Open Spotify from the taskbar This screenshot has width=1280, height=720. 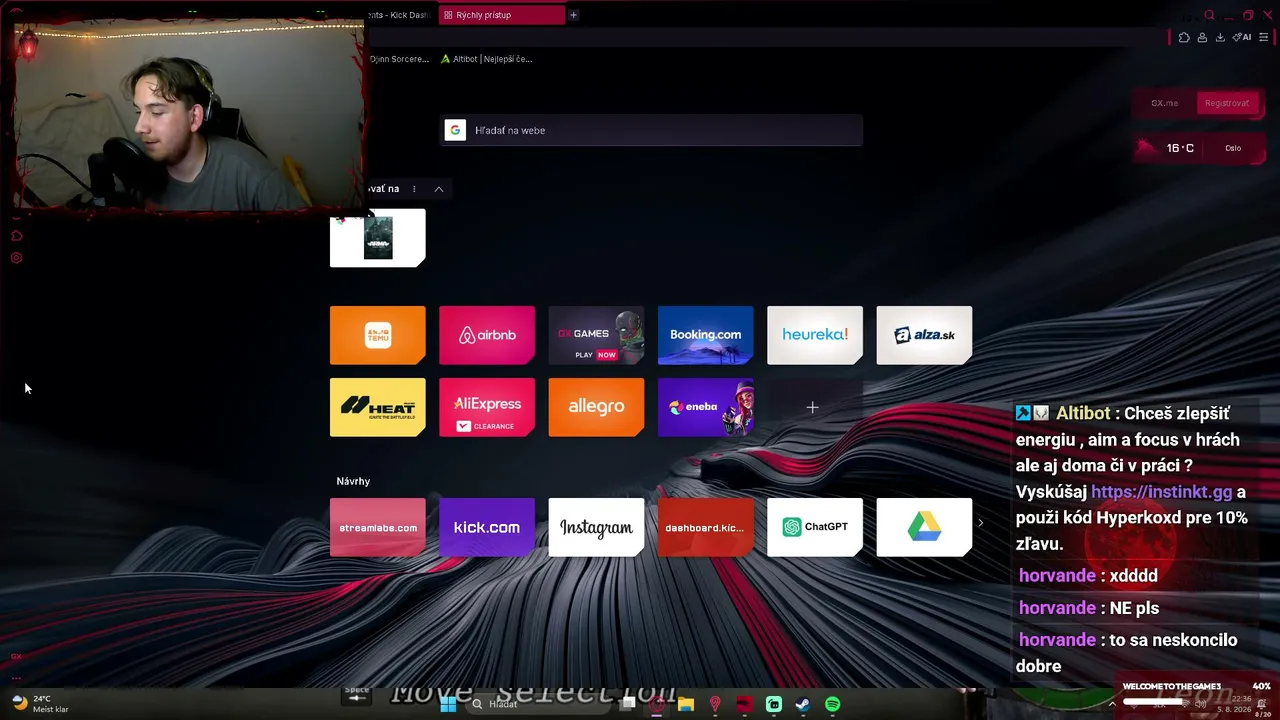[x=832, y=704]
